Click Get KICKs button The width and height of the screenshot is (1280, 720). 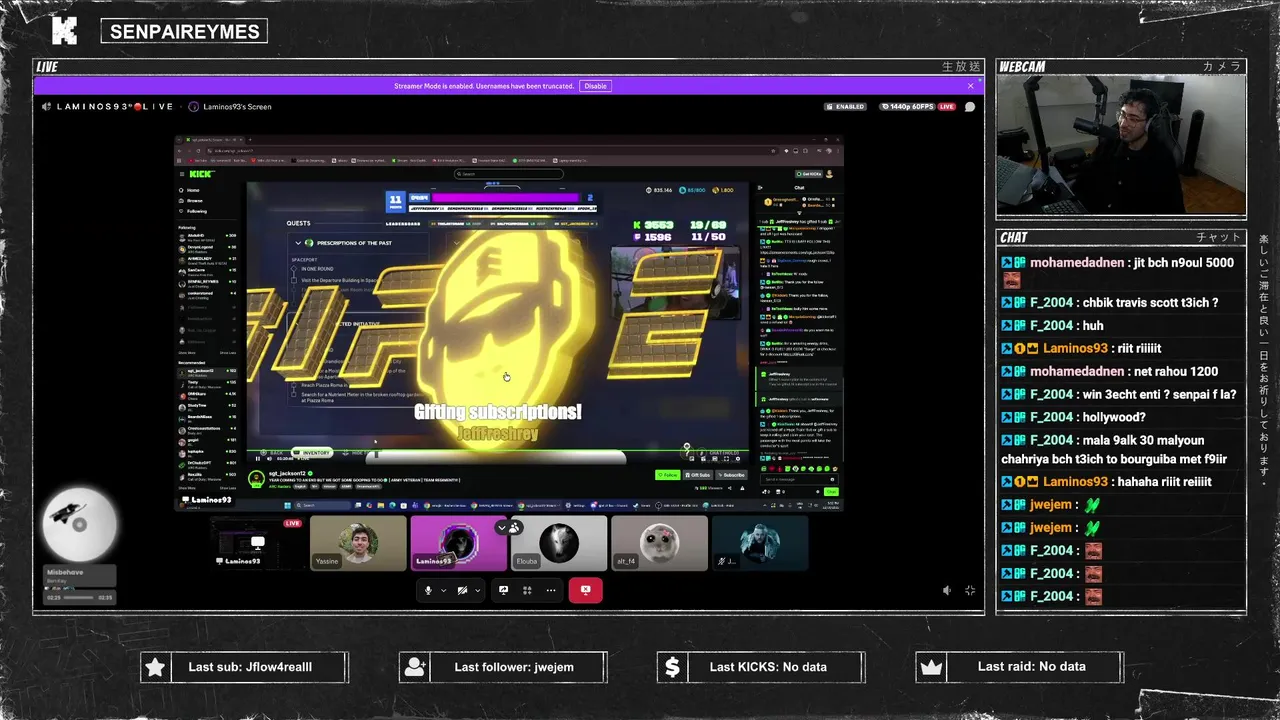809,174
